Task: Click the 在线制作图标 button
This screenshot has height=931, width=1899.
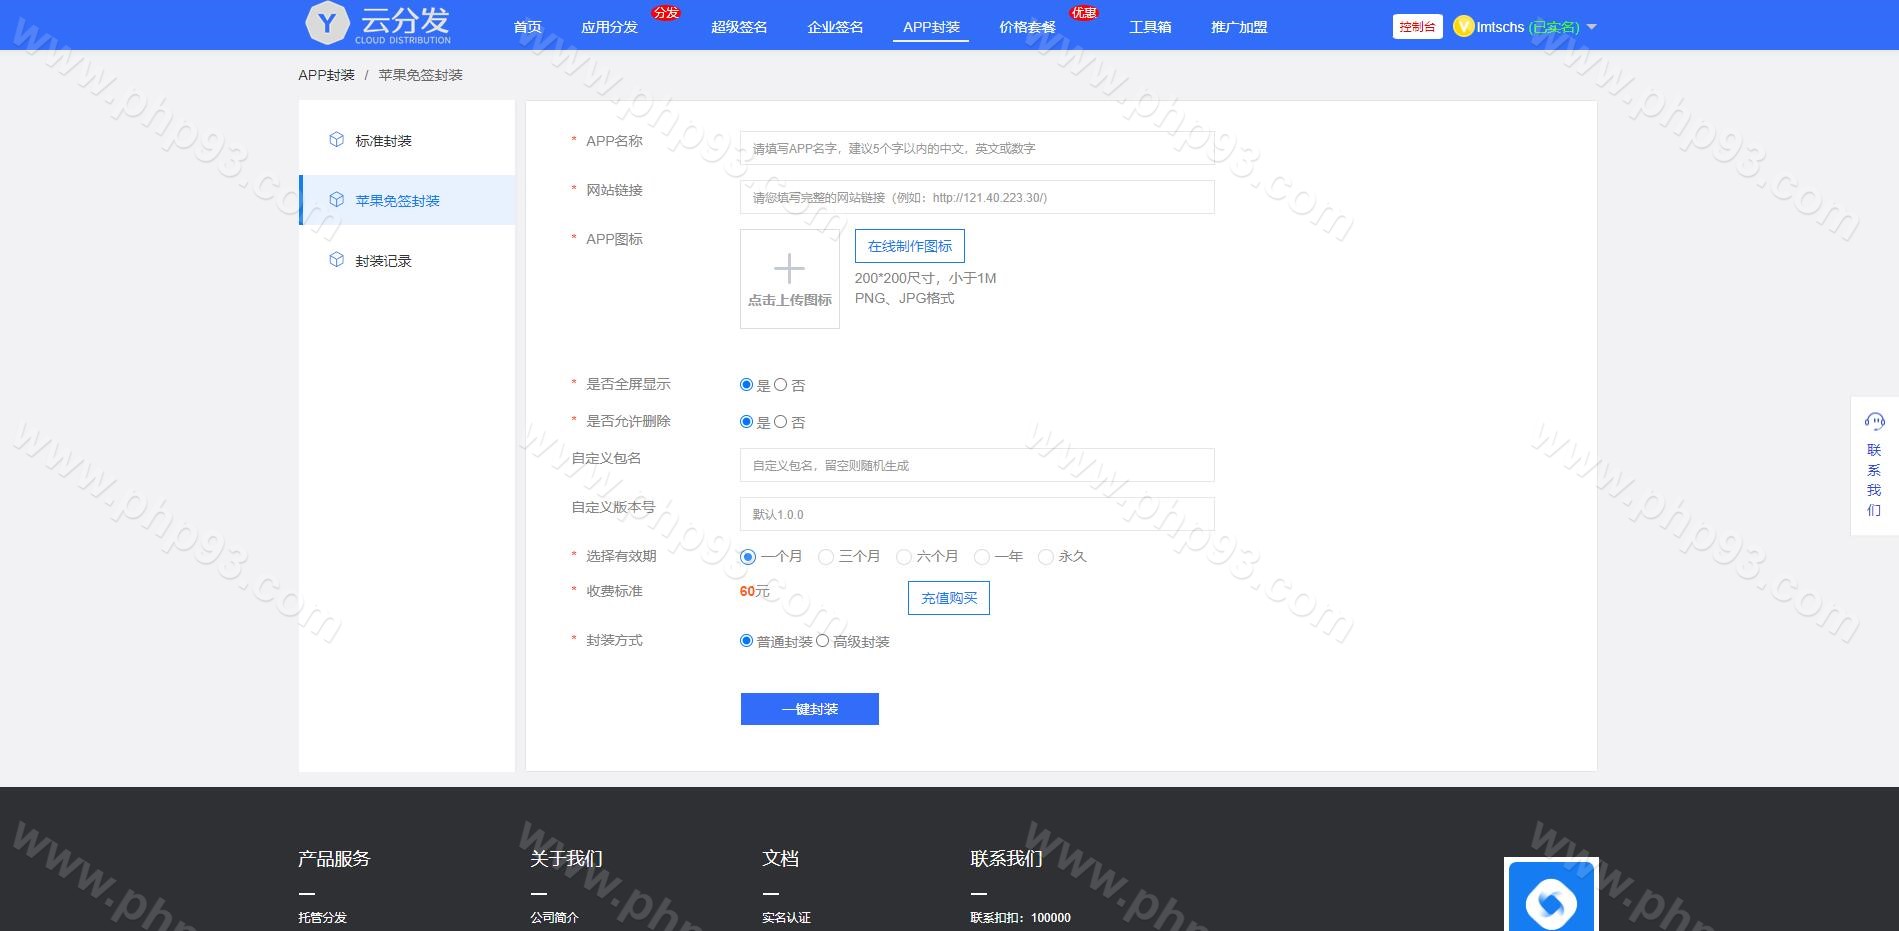Action: [x=909, y=246]
